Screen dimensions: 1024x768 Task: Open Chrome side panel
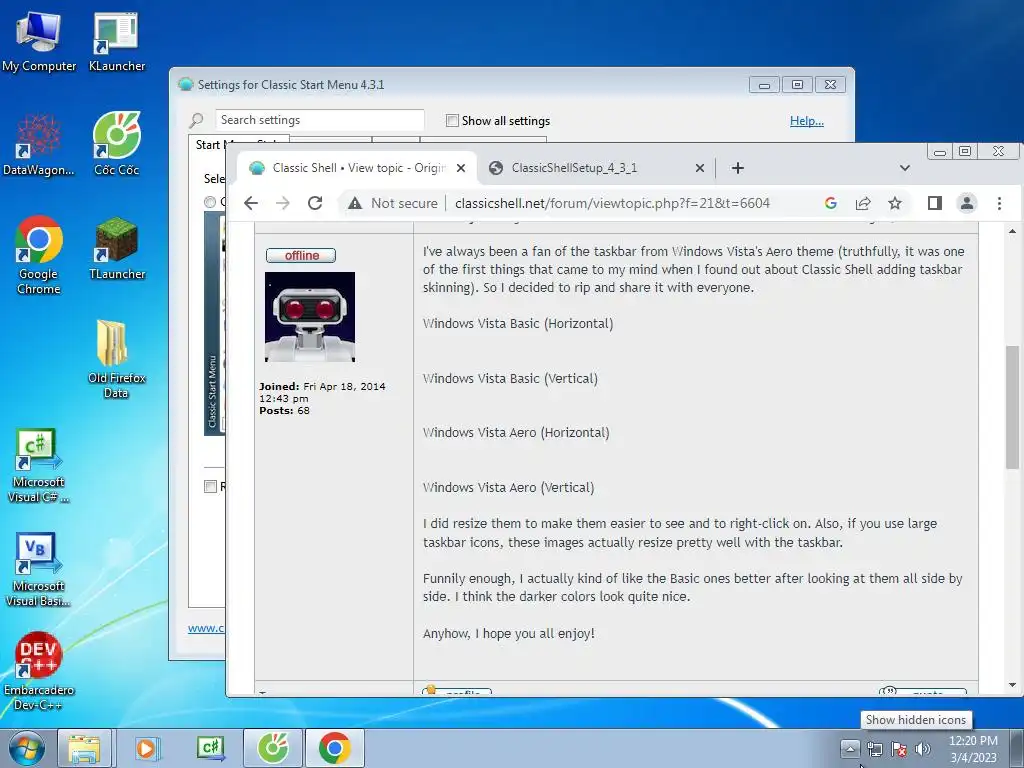coord(935,203)
